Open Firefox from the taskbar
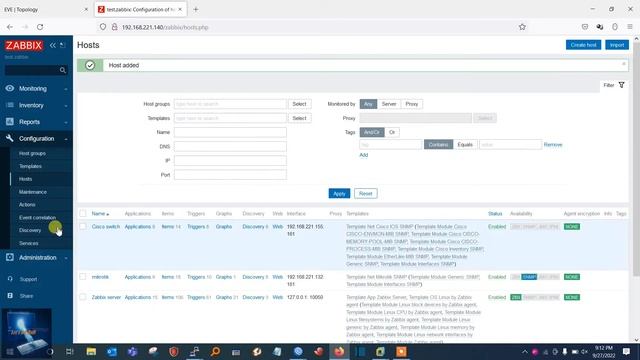Image resolution: width=640 pixels, height=360 pixels. [339, 351]
